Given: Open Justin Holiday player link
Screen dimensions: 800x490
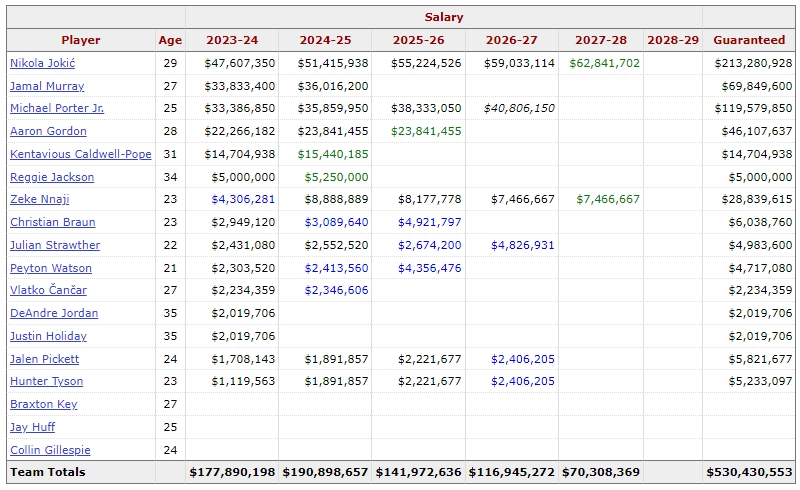Looking at the screenshot, I should pyautogui.click(x=48, y=336).
